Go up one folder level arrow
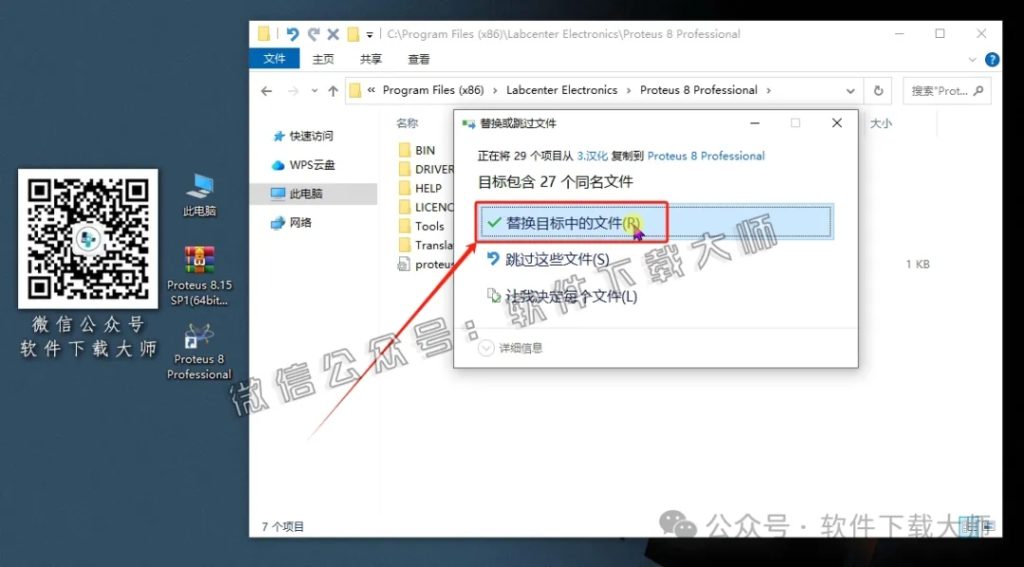Image resolution: width=1024 pixels, height=567 pixels. (x=333, y=91)
